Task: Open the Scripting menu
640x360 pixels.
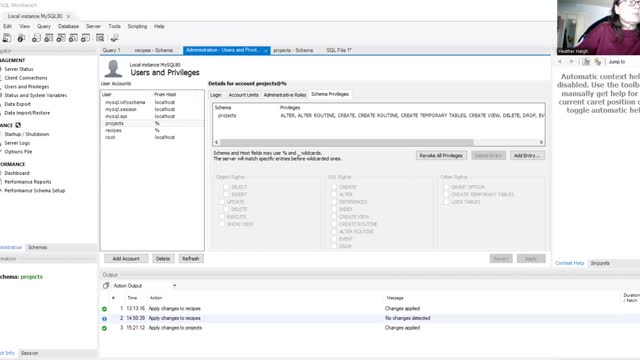Action: coord(137,26)
